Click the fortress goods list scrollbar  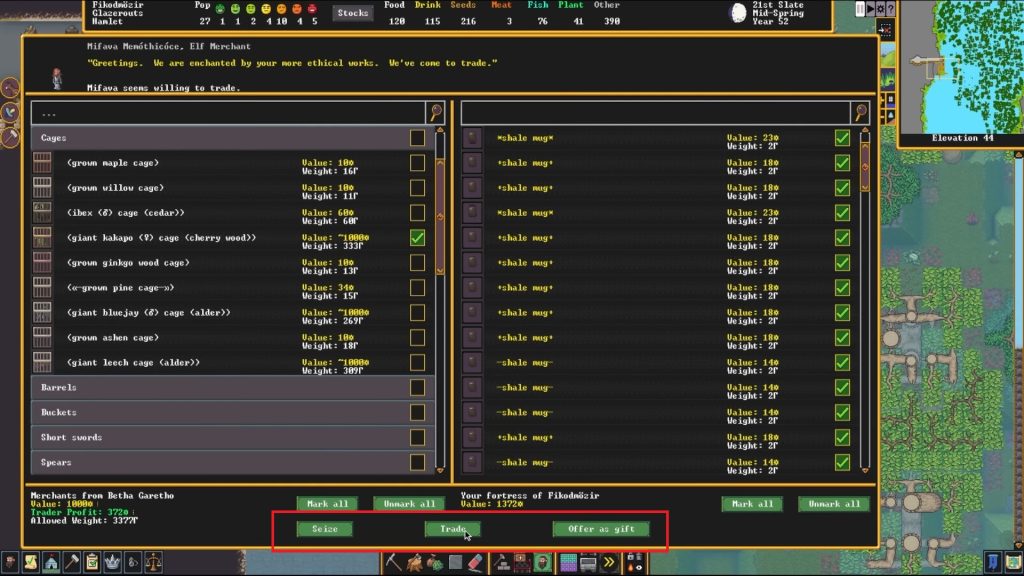(x=865, y=167)
